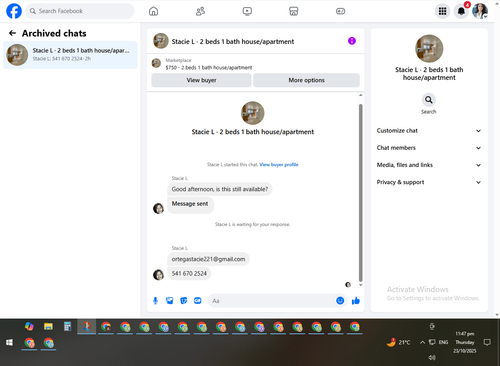Open the account profile picture menu
Screen dimensions: 500x366
(480, 11)
